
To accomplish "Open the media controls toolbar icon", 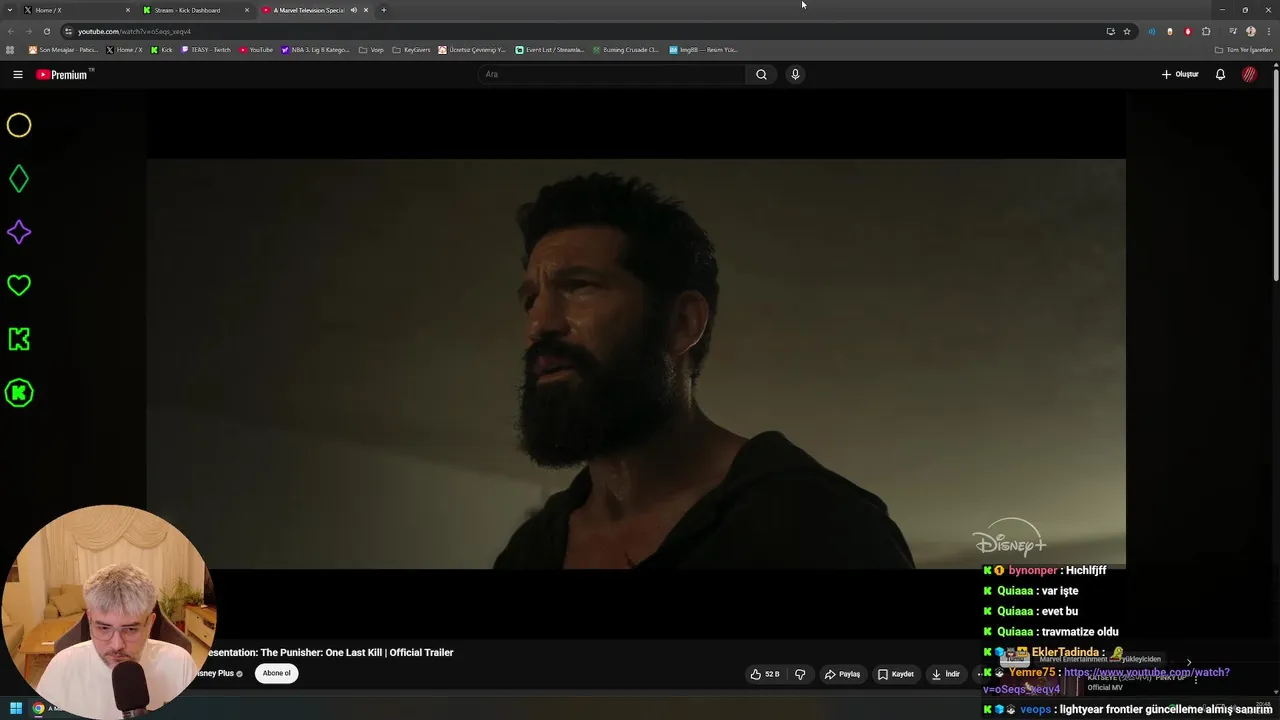I will pos(1233,31).
